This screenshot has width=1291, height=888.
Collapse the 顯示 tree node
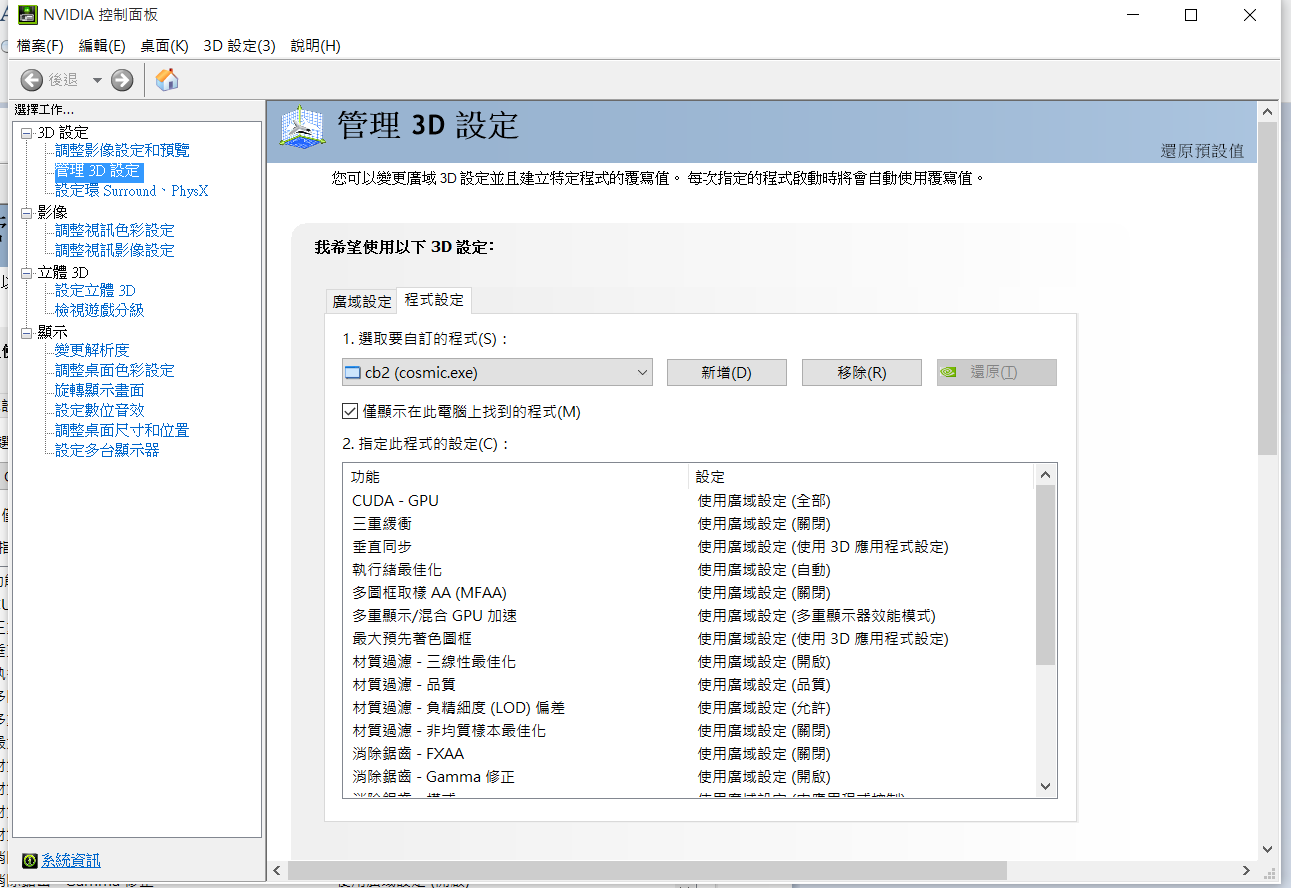click(x=27, y=332)
